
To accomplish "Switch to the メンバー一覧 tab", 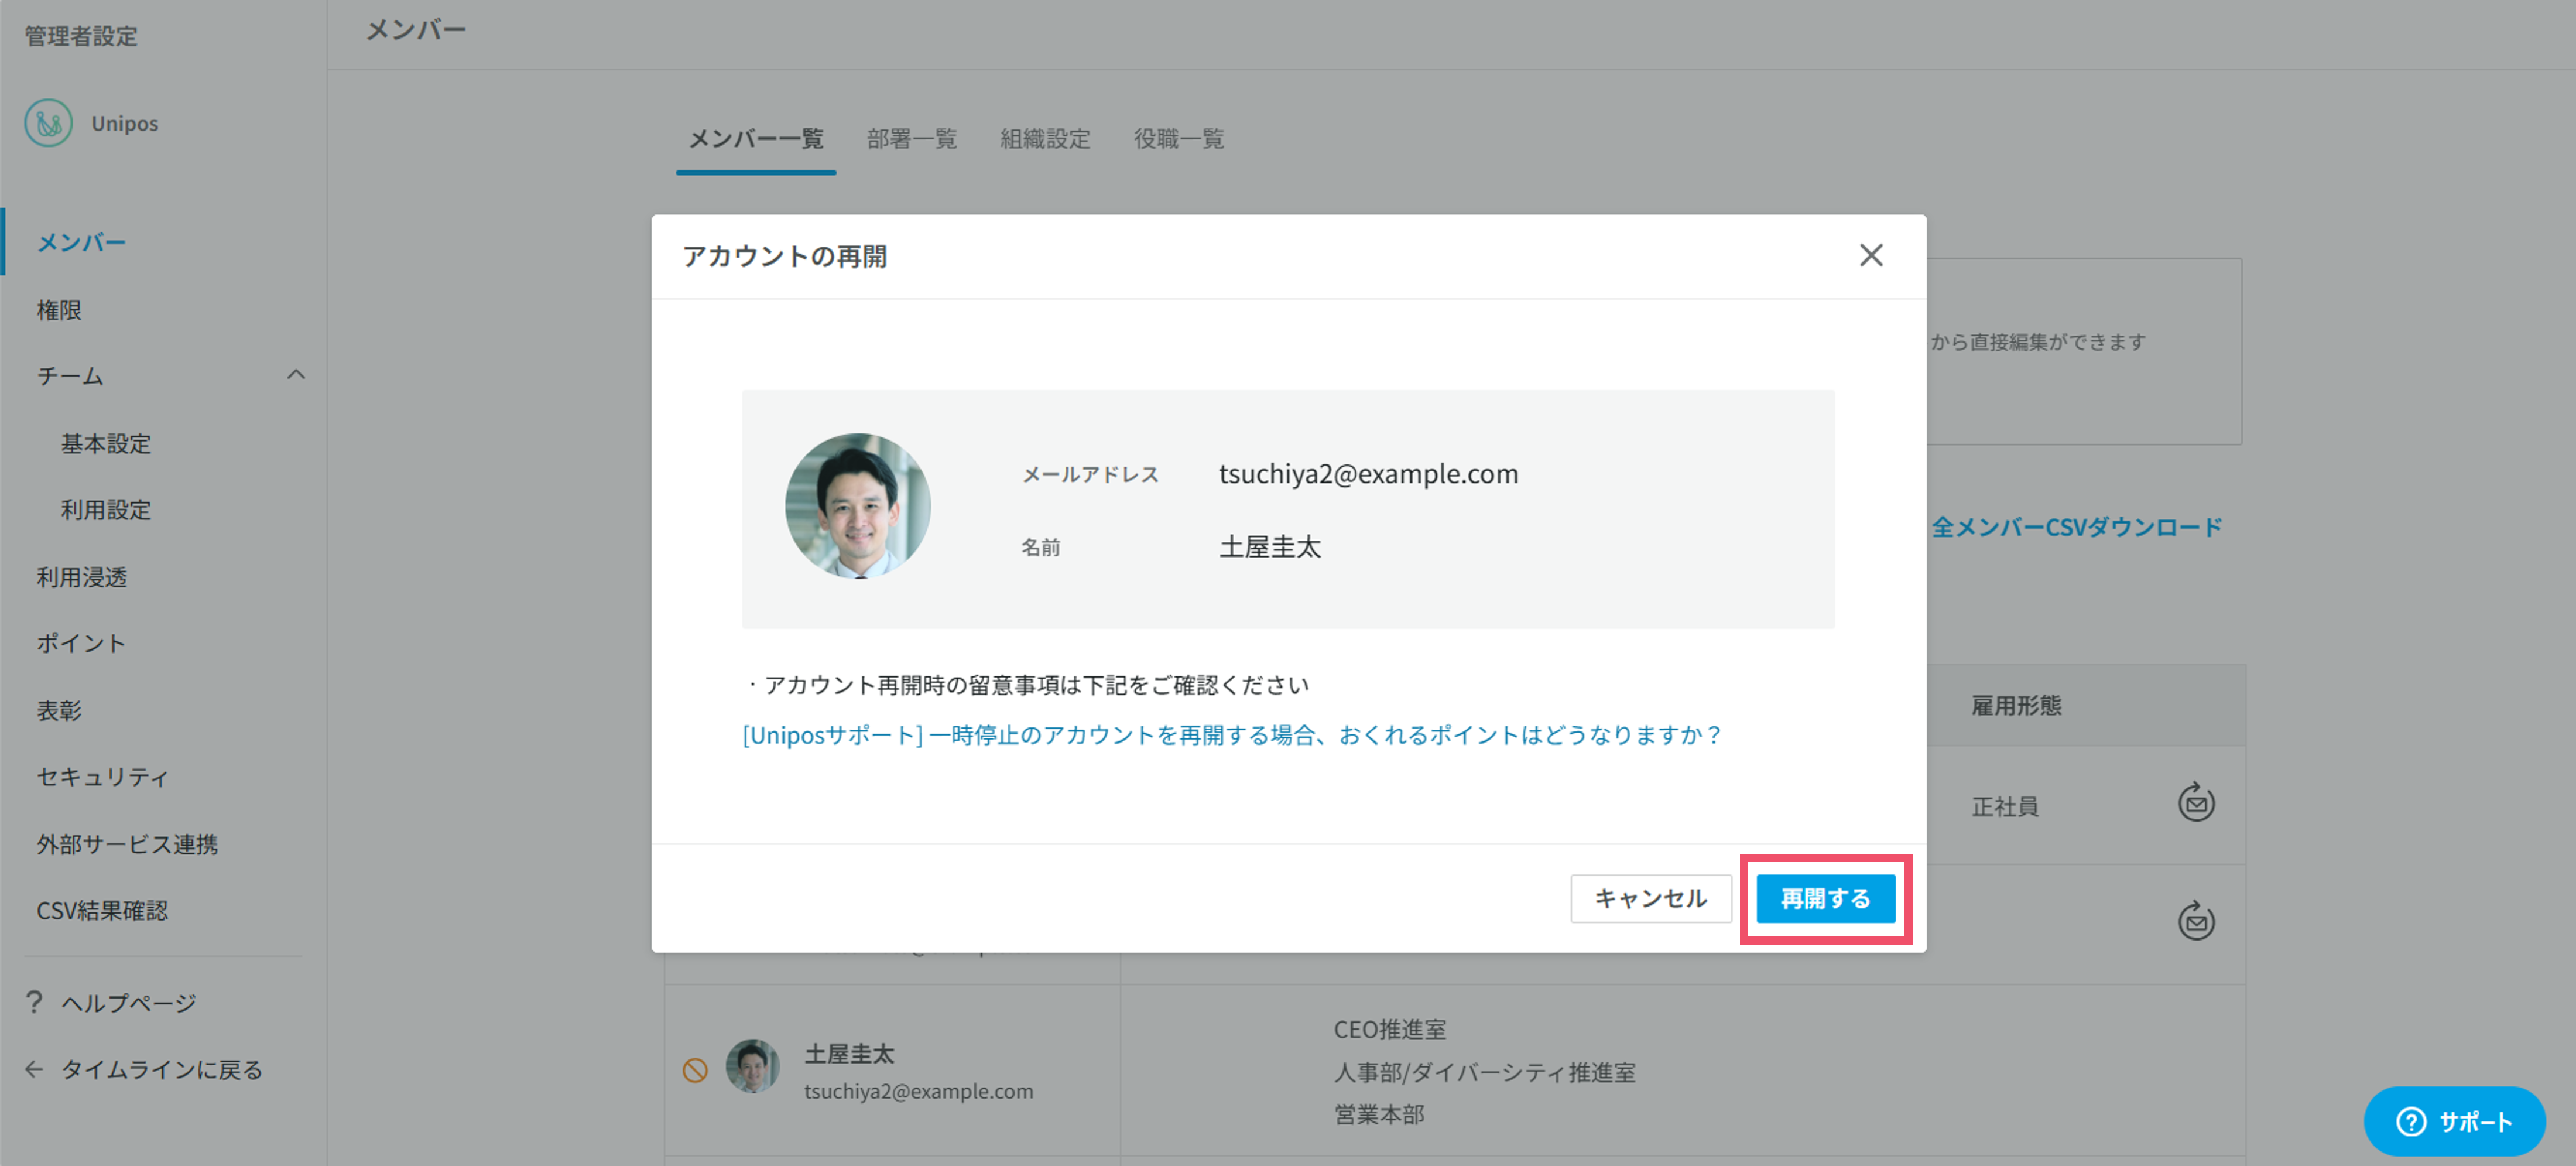I will coord(756,139).
